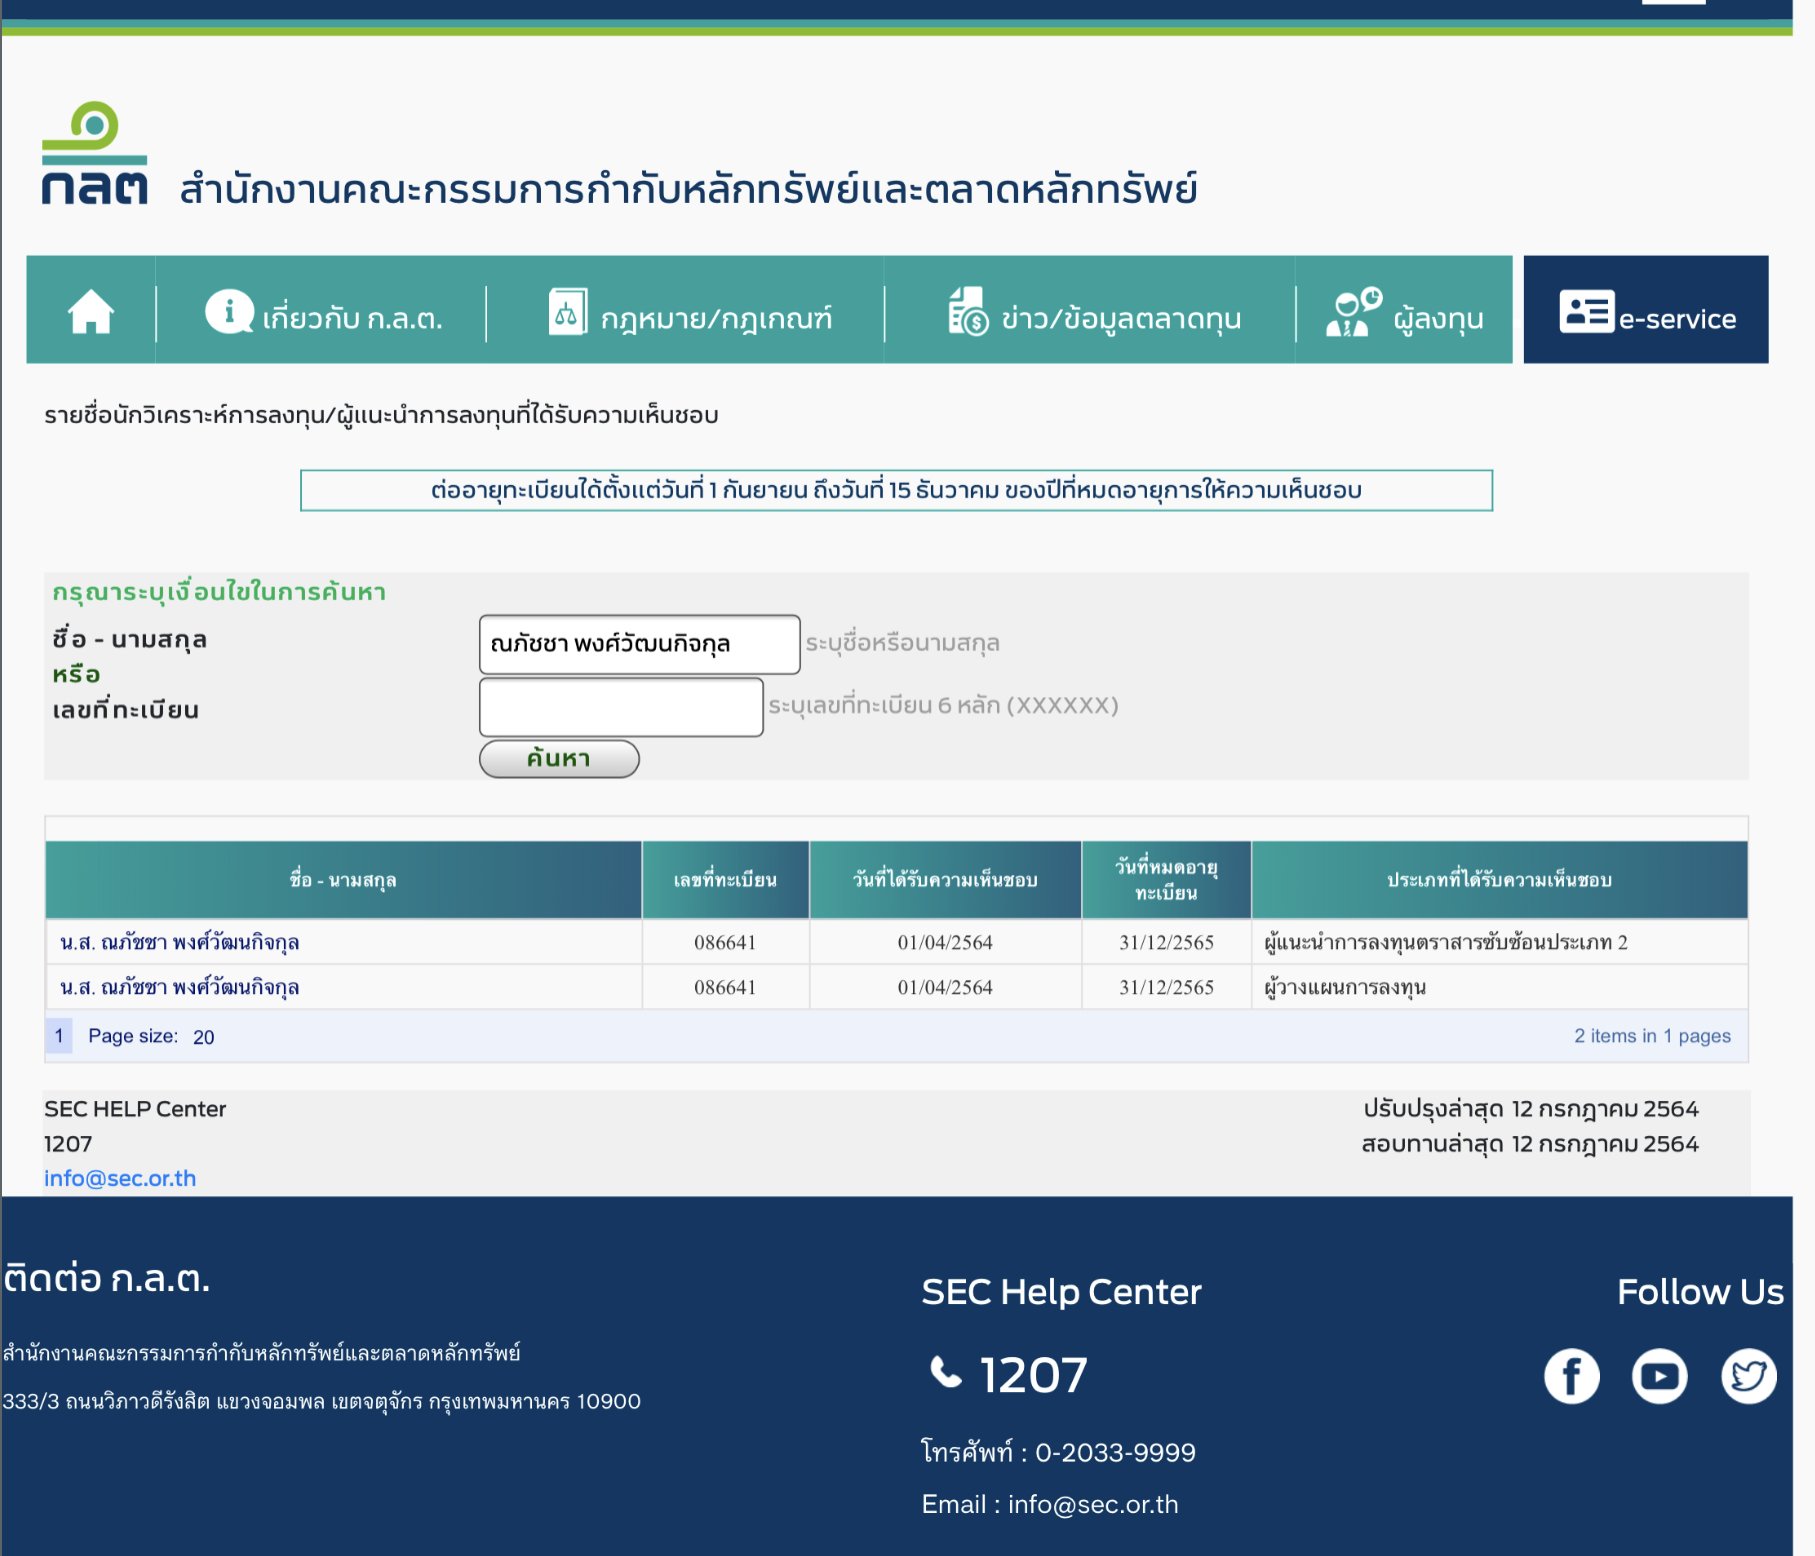Click the Home icon in navigation bar
This screenshot has width=1815, height=1556.
pyautogui.click(x=91, y=311)
